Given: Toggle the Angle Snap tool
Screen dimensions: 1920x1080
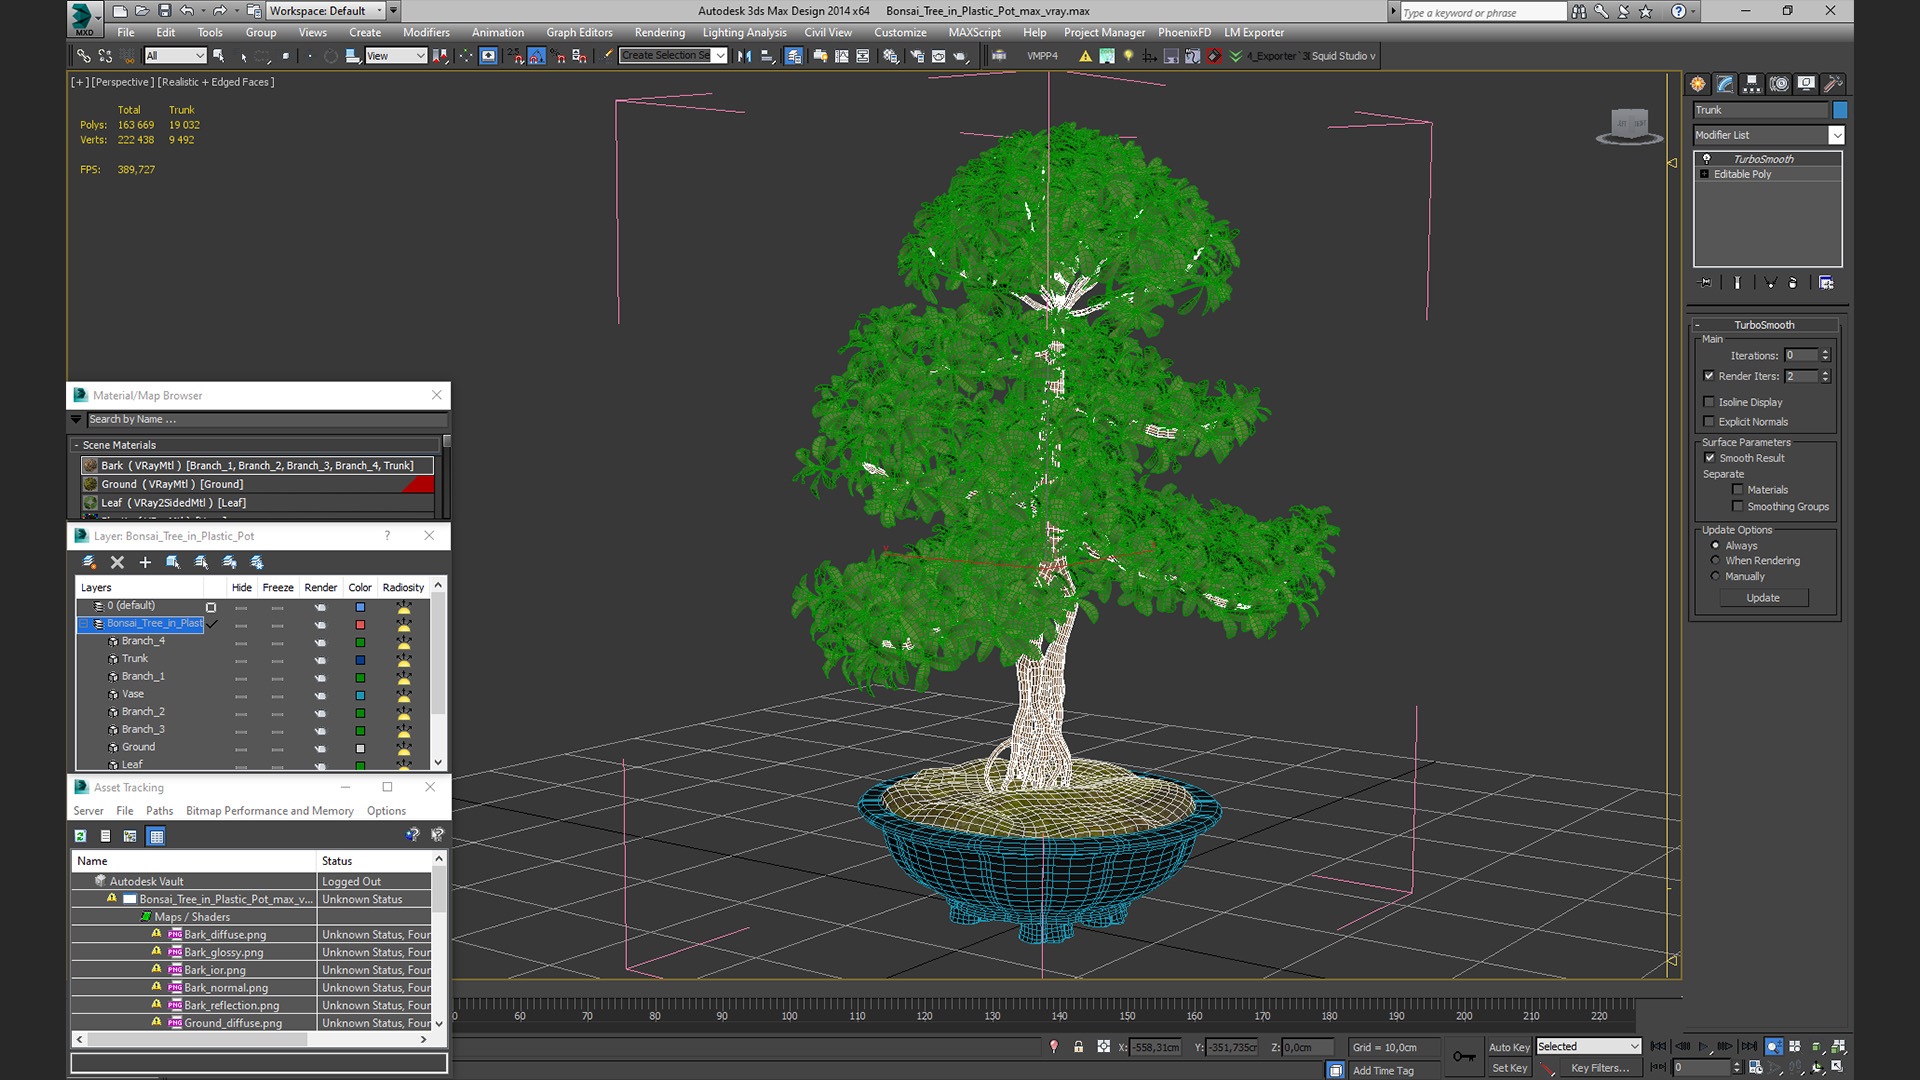Looking at the screenshot, I should pos(537,56).
